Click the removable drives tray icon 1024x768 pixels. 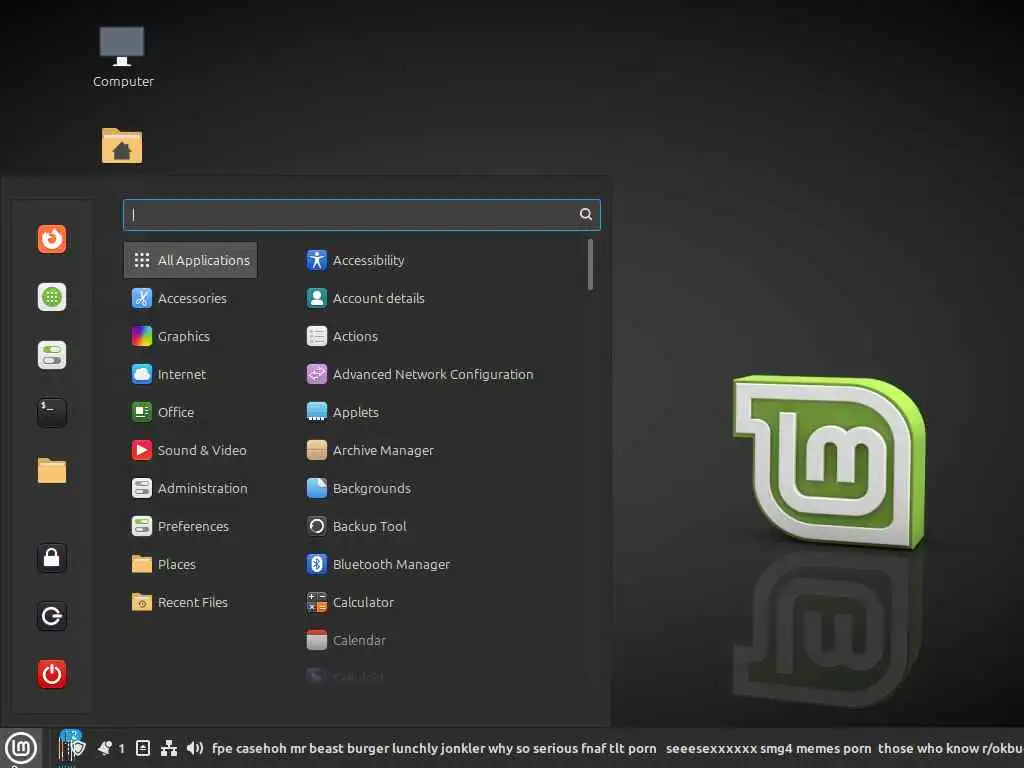[143, 748]
